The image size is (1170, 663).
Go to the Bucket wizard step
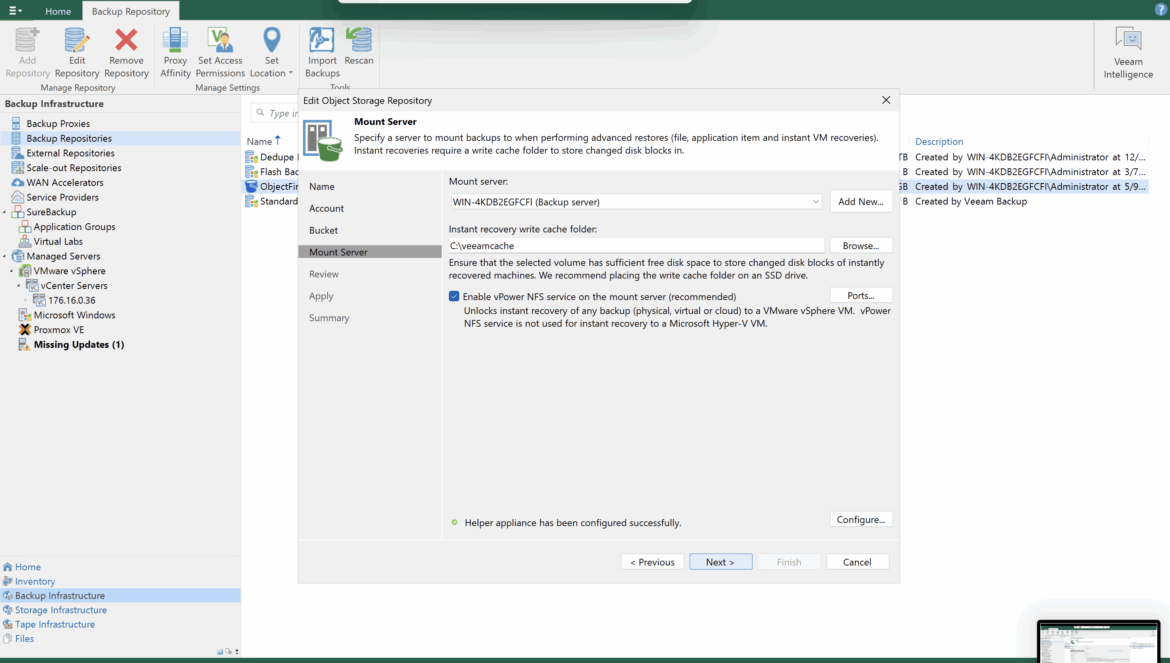(x=323, y=230)
